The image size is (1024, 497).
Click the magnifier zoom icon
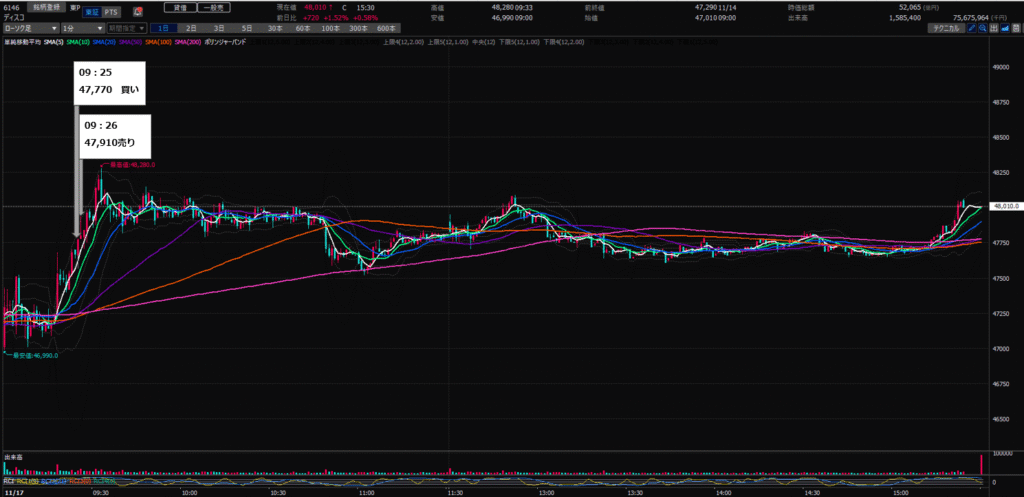click(x=982, y=30)
